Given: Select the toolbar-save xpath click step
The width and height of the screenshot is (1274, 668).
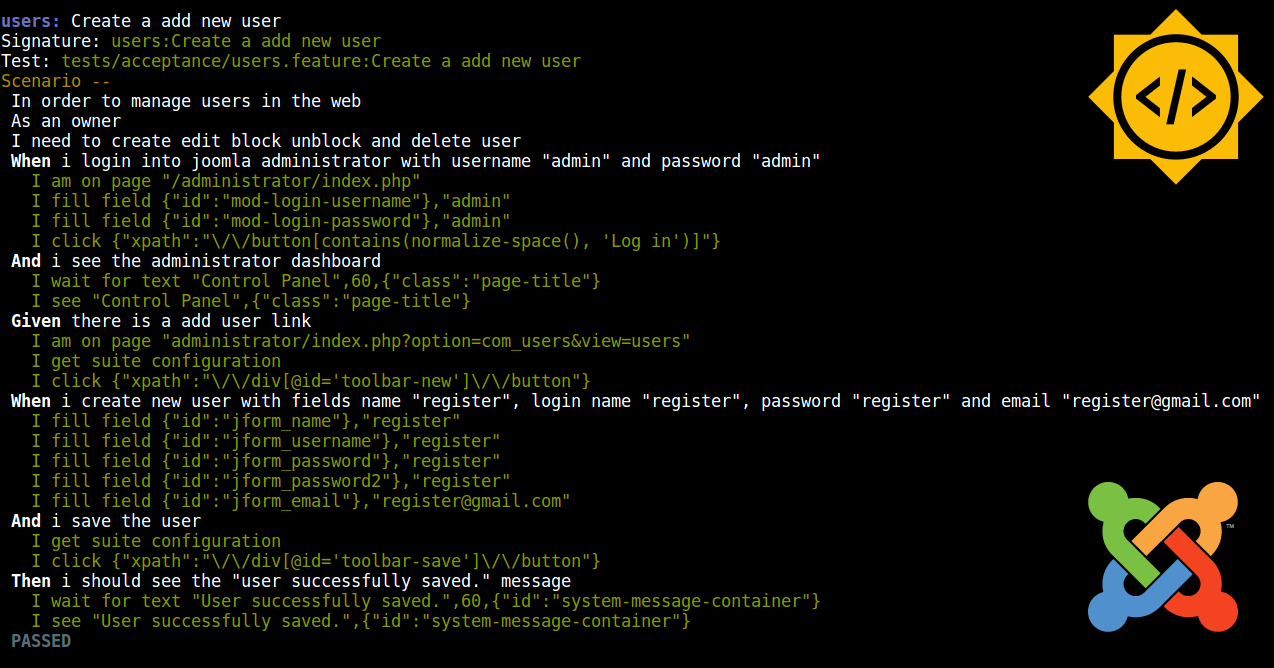Looking at the screenshot, I should pos(315,561).
